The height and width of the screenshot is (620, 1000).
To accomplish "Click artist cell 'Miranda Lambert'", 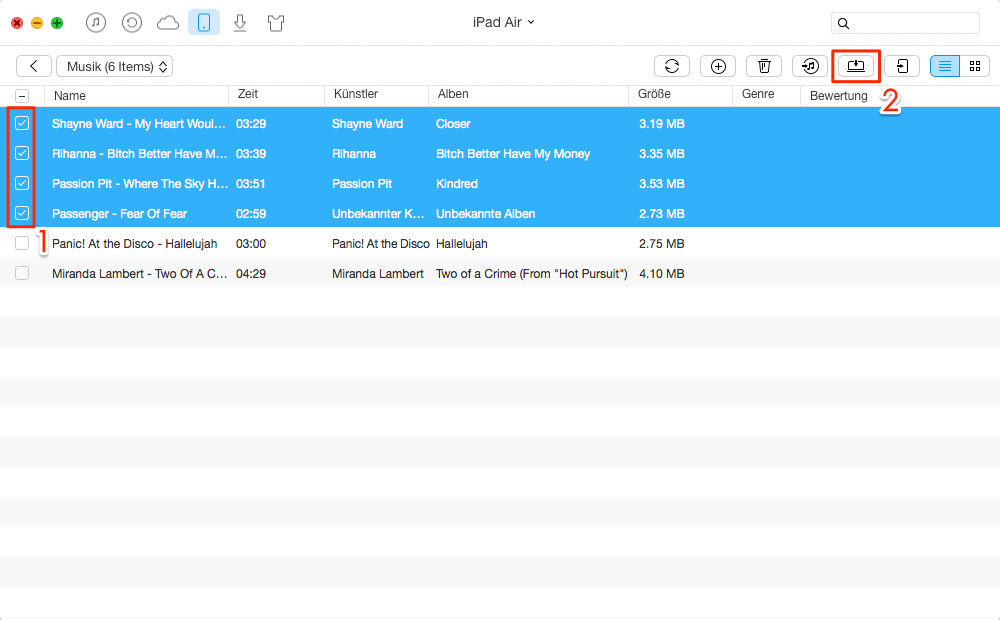I will click(x=378, y=274).
